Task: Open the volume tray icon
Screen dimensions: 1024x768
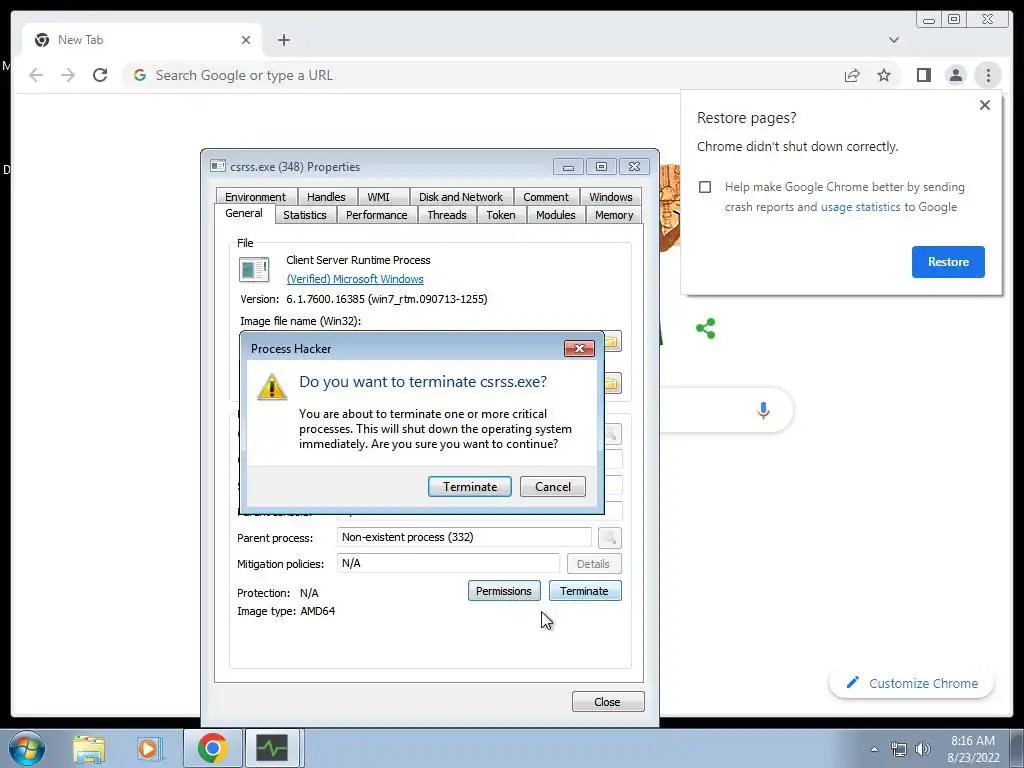Action: [922, 749]
